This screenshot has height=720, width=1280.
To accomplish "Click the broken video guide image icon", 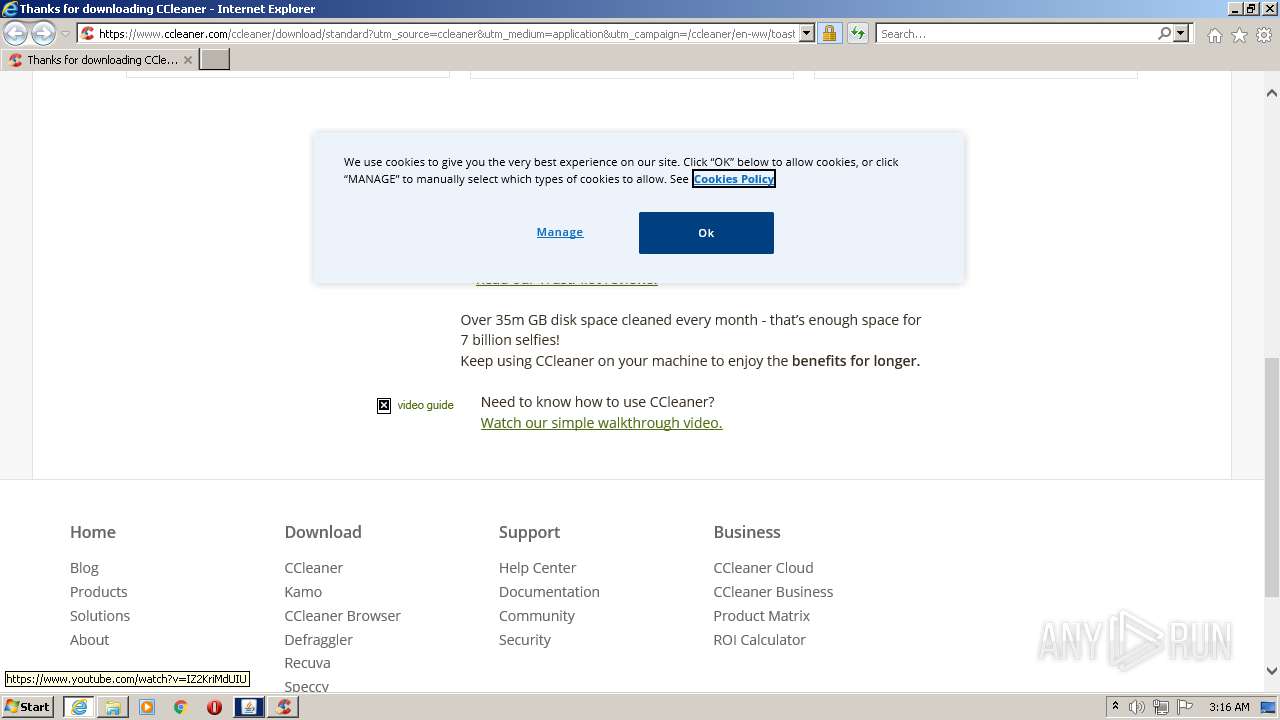I will click(x=384, y=405).
